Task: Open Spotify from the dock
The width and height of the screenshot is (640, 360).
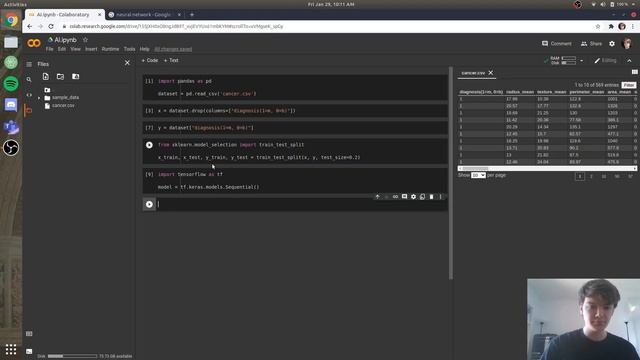Action: coord(11,84)
